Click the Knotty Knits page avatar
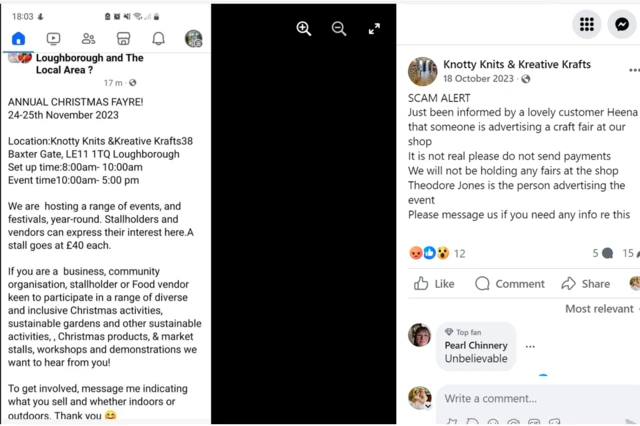 point(422,71)
